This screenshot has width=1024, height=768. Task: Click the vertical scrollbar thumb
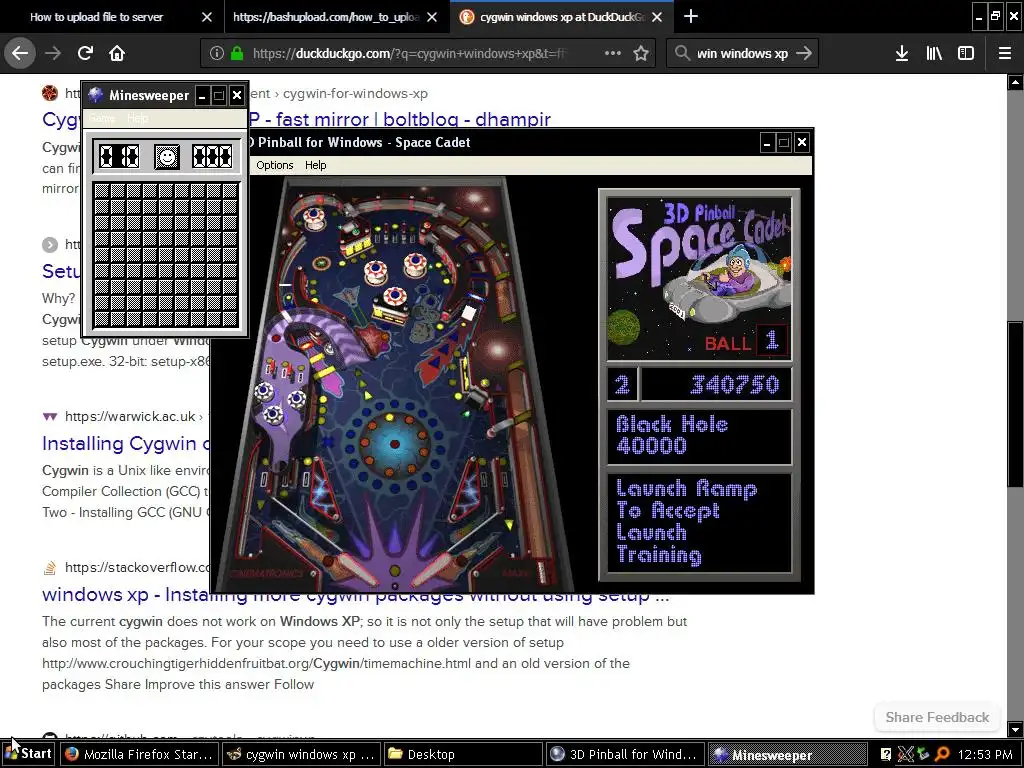(1015, 404)
